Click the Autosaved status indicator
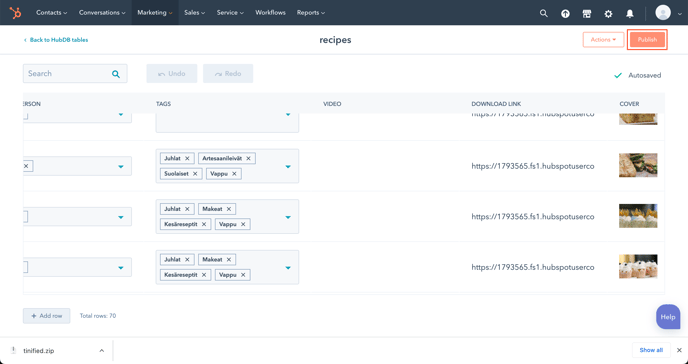This screenshot has width=688, height=364. (x=638, y=75)
